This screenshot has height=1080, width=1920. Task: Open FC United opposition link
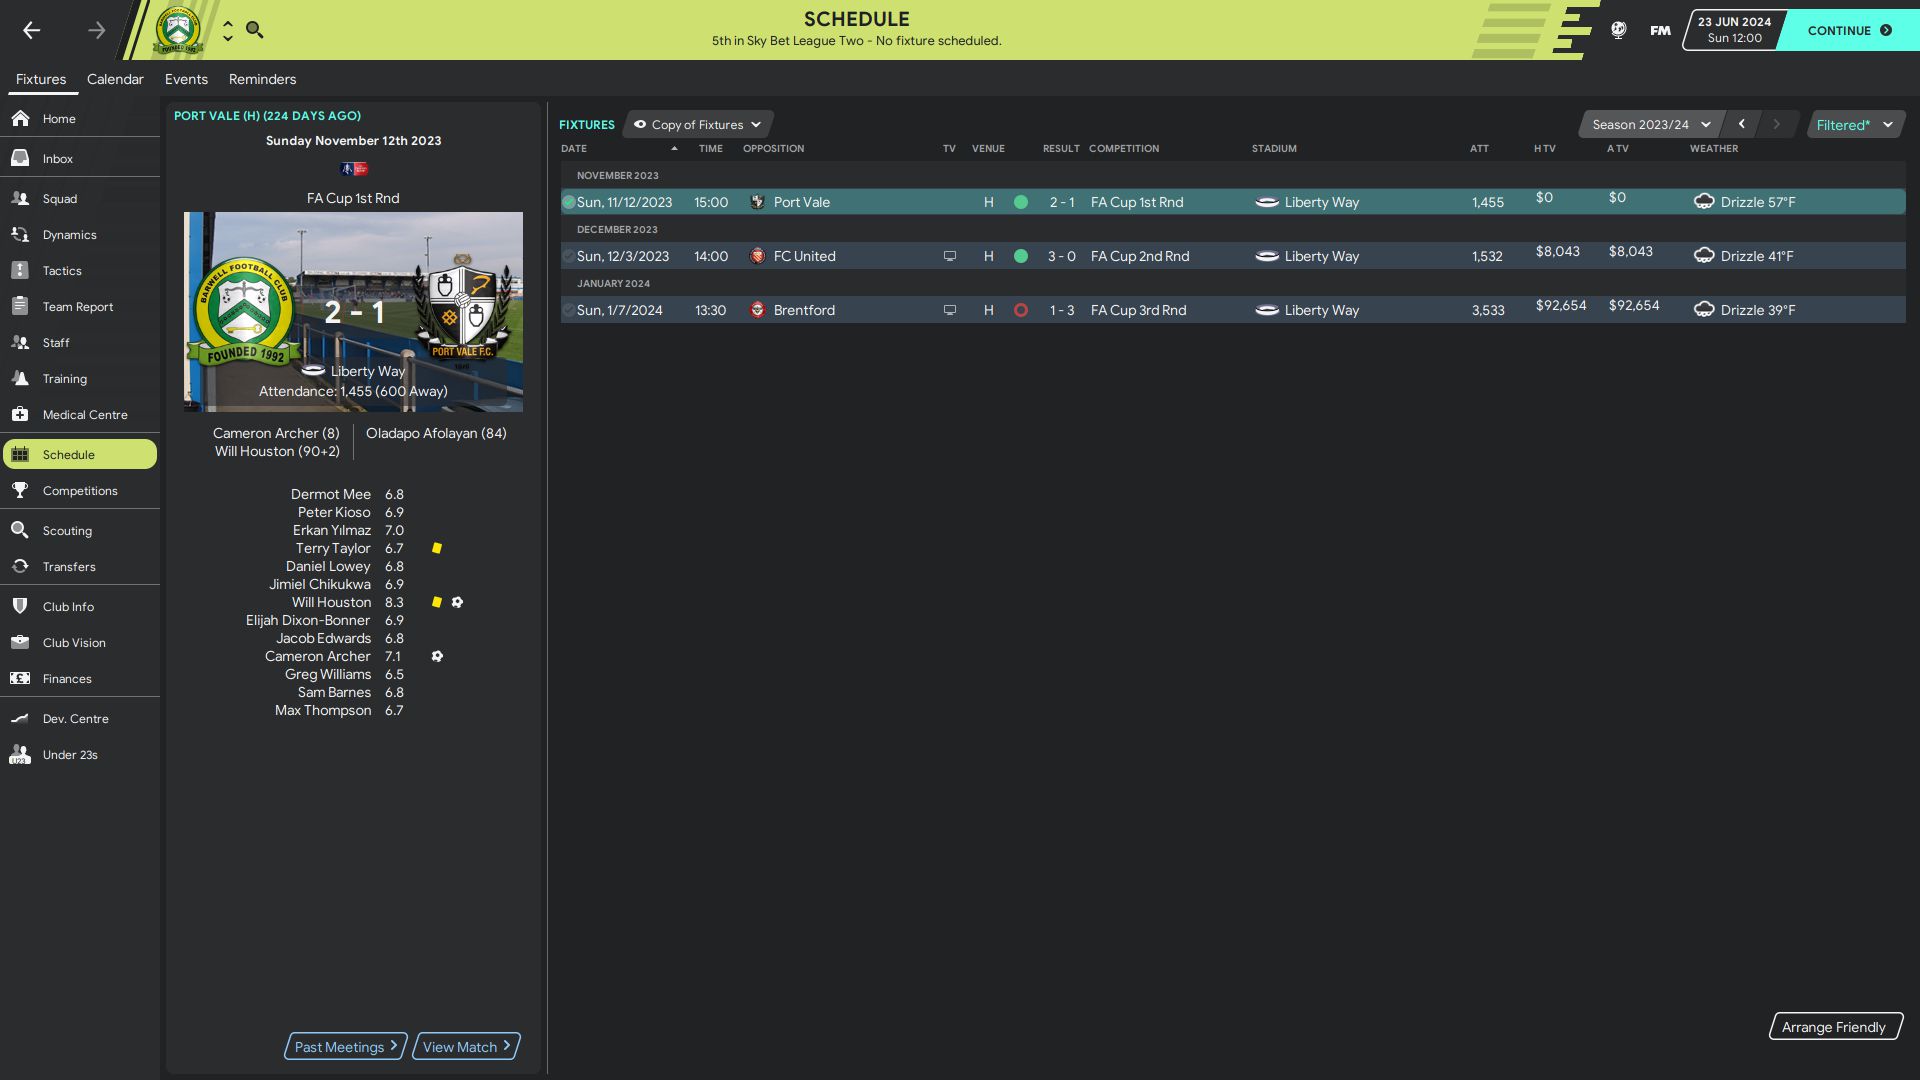(804, 256)
